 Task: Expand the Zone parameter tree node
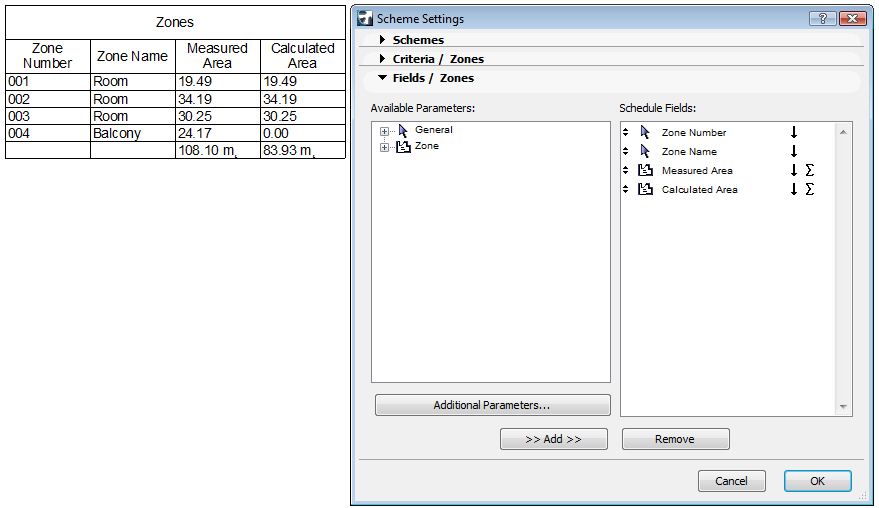(x=384, y=147)
